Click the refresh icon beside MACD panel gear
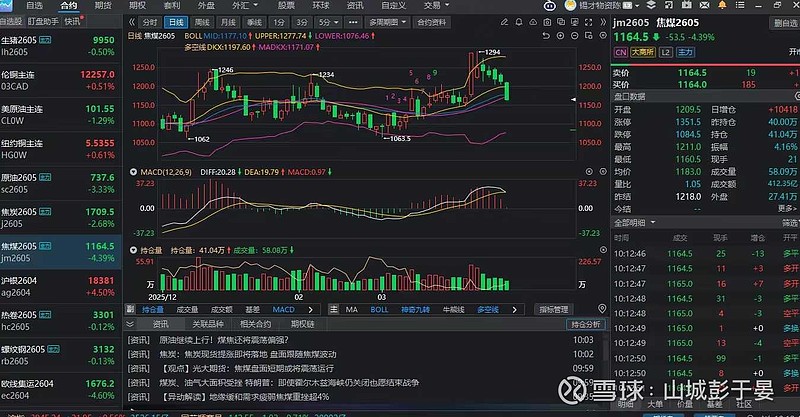Viewport: 800px width, 417px height. [589, 172]
